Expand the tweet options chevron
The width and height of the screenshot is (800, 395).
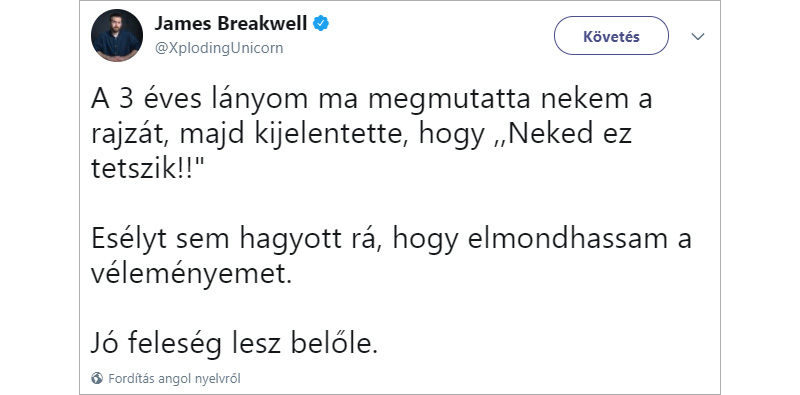coord(697,36)
